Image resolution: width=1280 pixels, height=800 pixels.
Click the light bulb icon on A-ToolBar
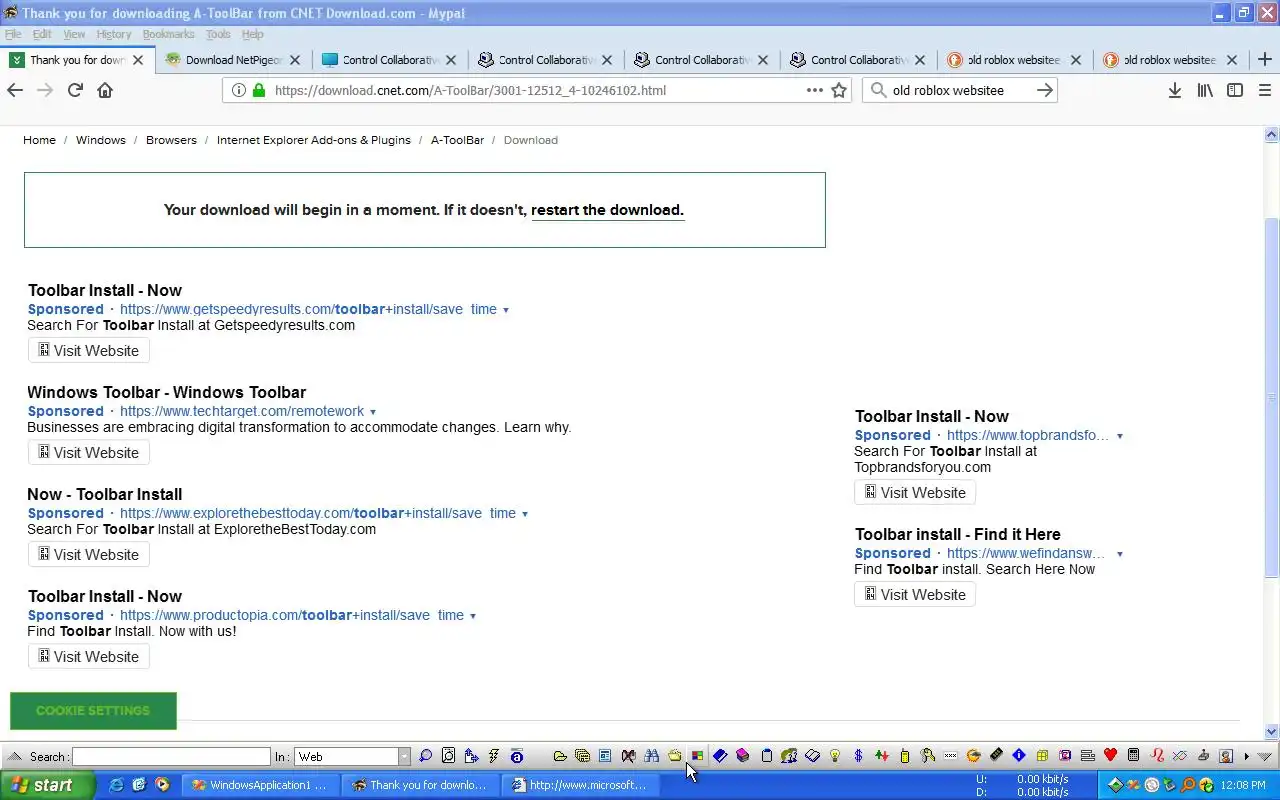coord(835,756)
